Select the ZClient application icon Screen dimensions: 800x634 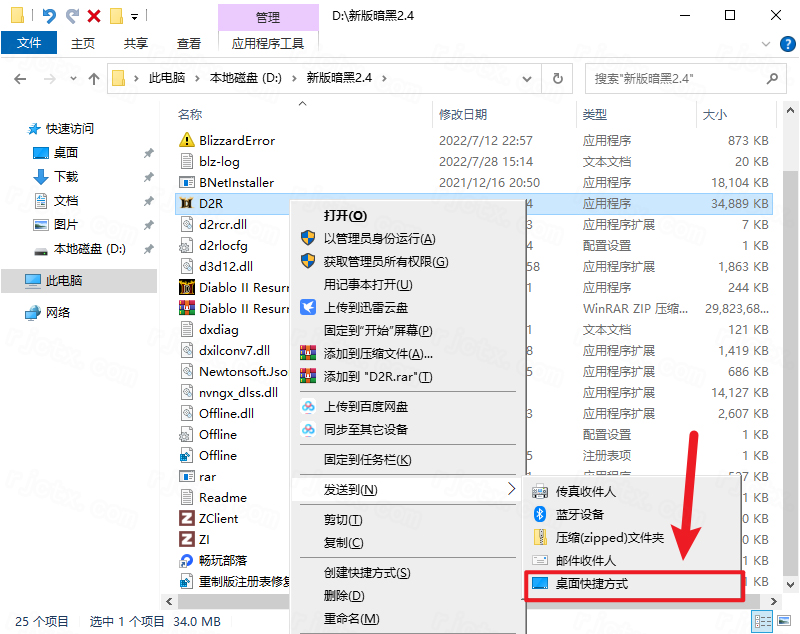point(187,518)
